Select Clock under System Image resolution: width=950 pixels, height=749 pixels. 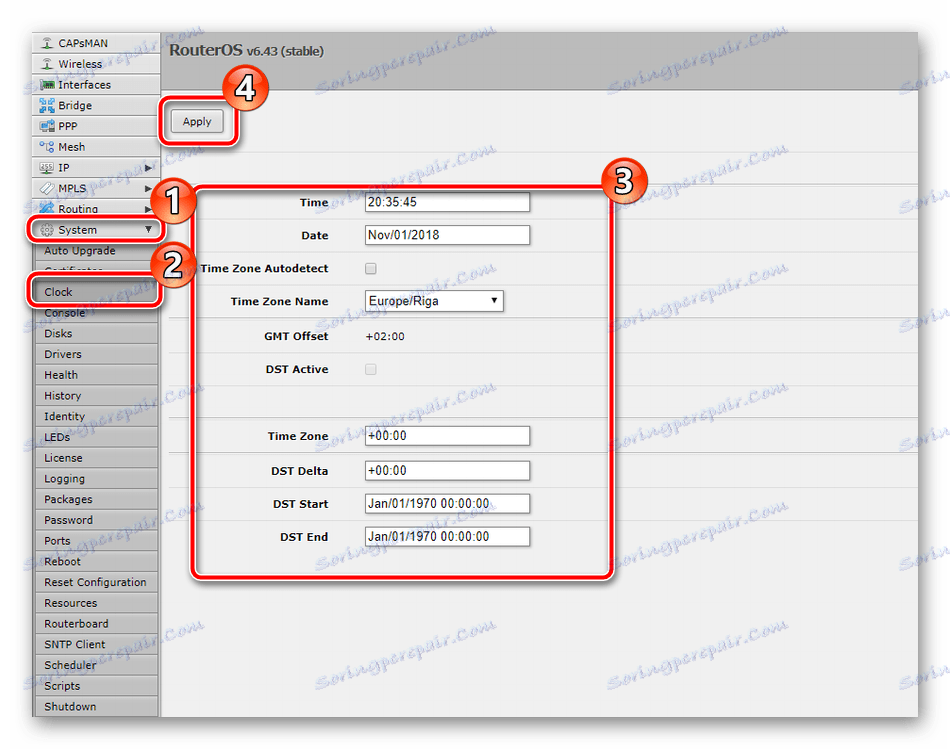pos(97,292)
